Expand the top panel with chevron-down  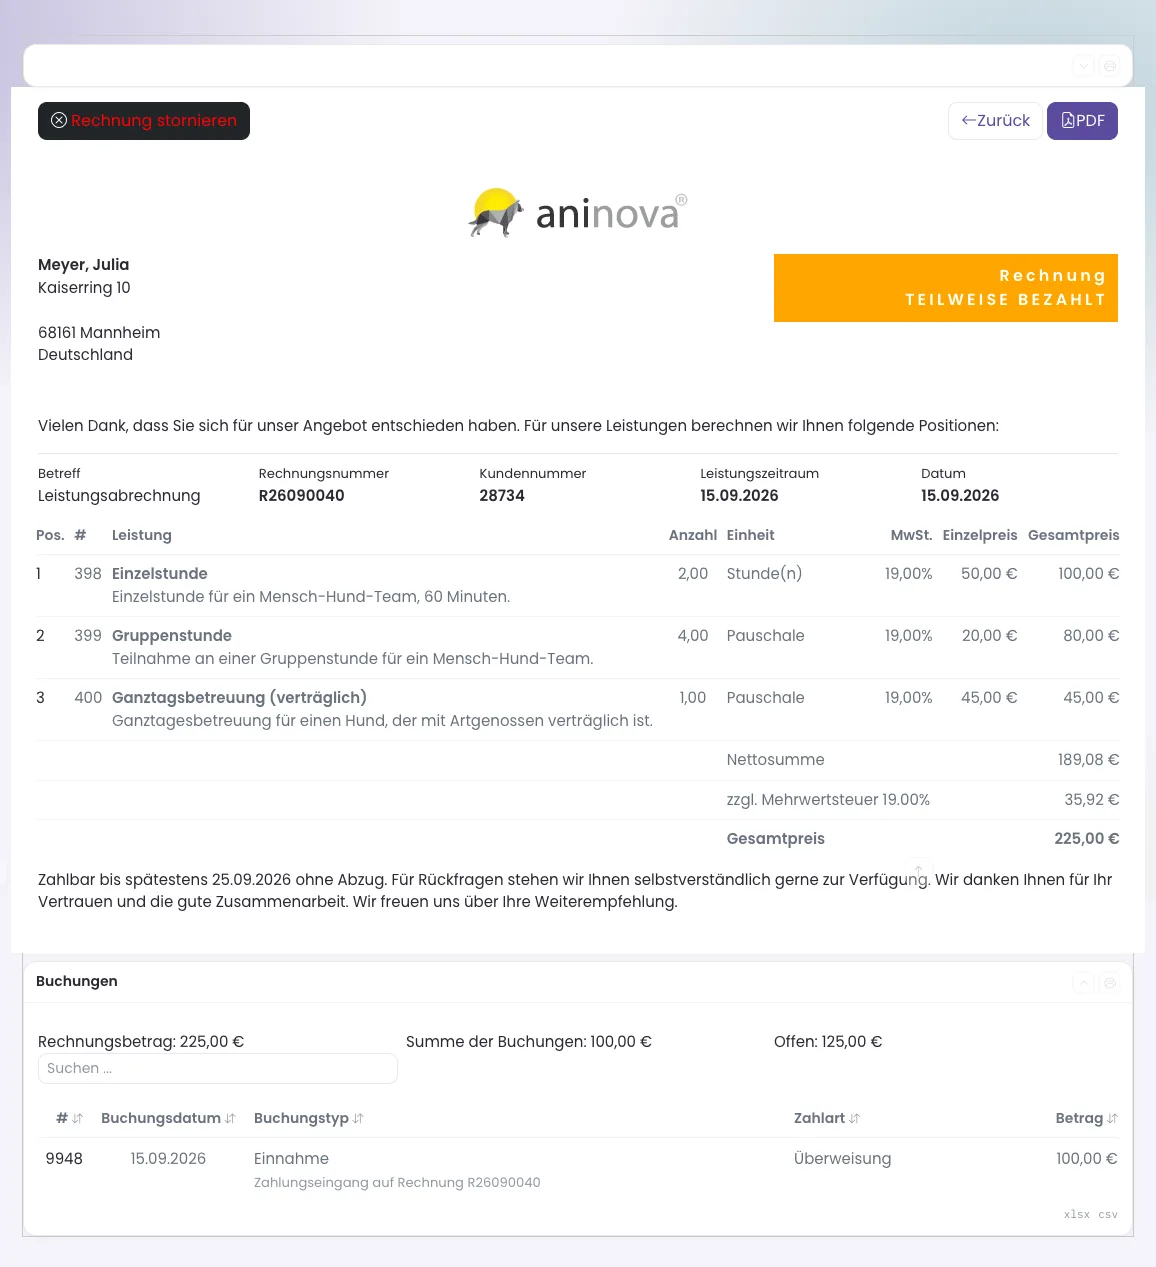point(1083,66)
